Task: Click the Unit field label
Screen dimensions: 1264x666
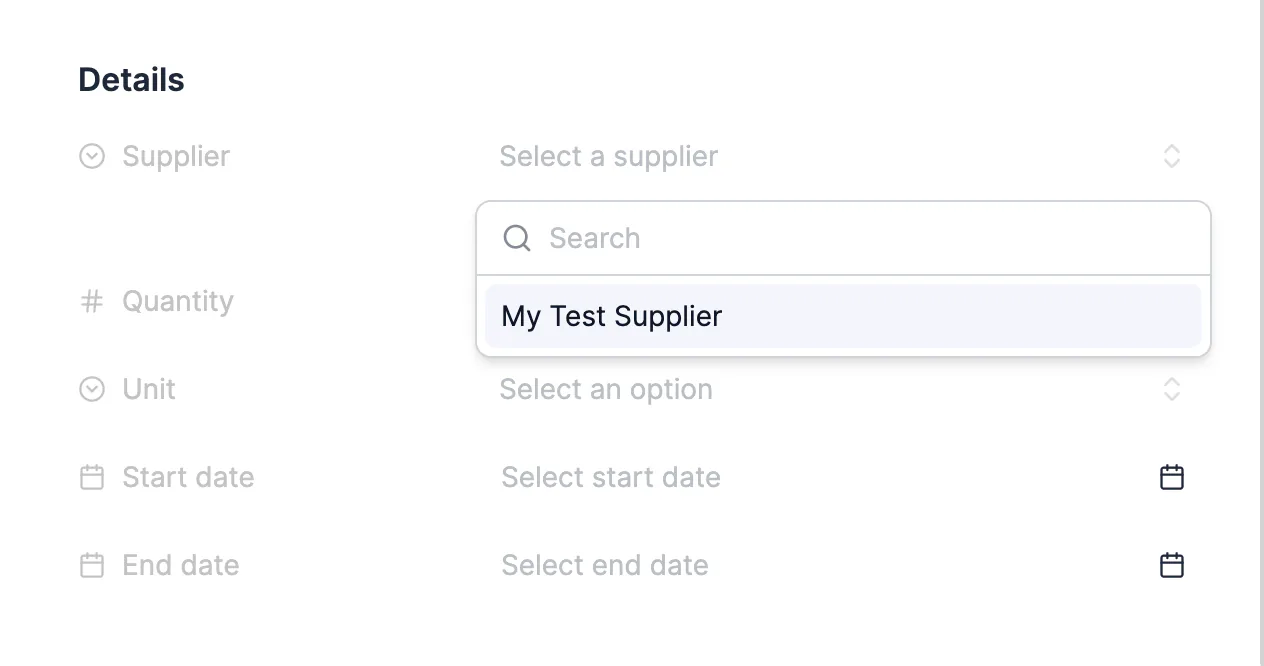Action: coord(149,389)
